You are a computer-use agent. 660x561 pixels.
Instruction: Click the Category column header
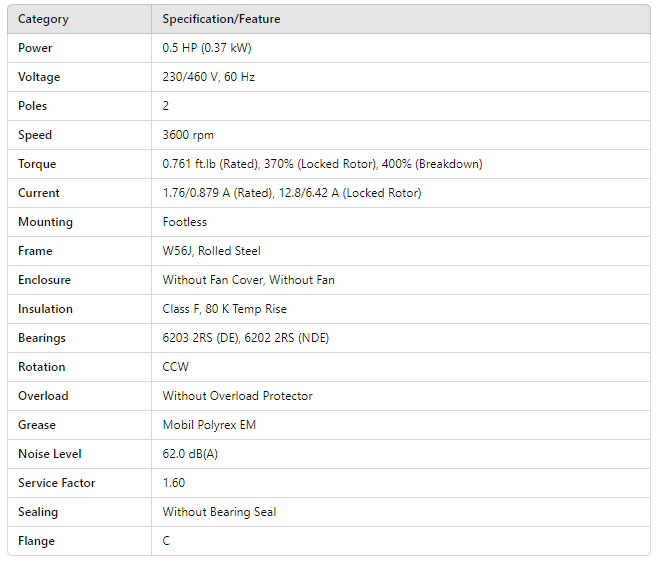point(44,19)
